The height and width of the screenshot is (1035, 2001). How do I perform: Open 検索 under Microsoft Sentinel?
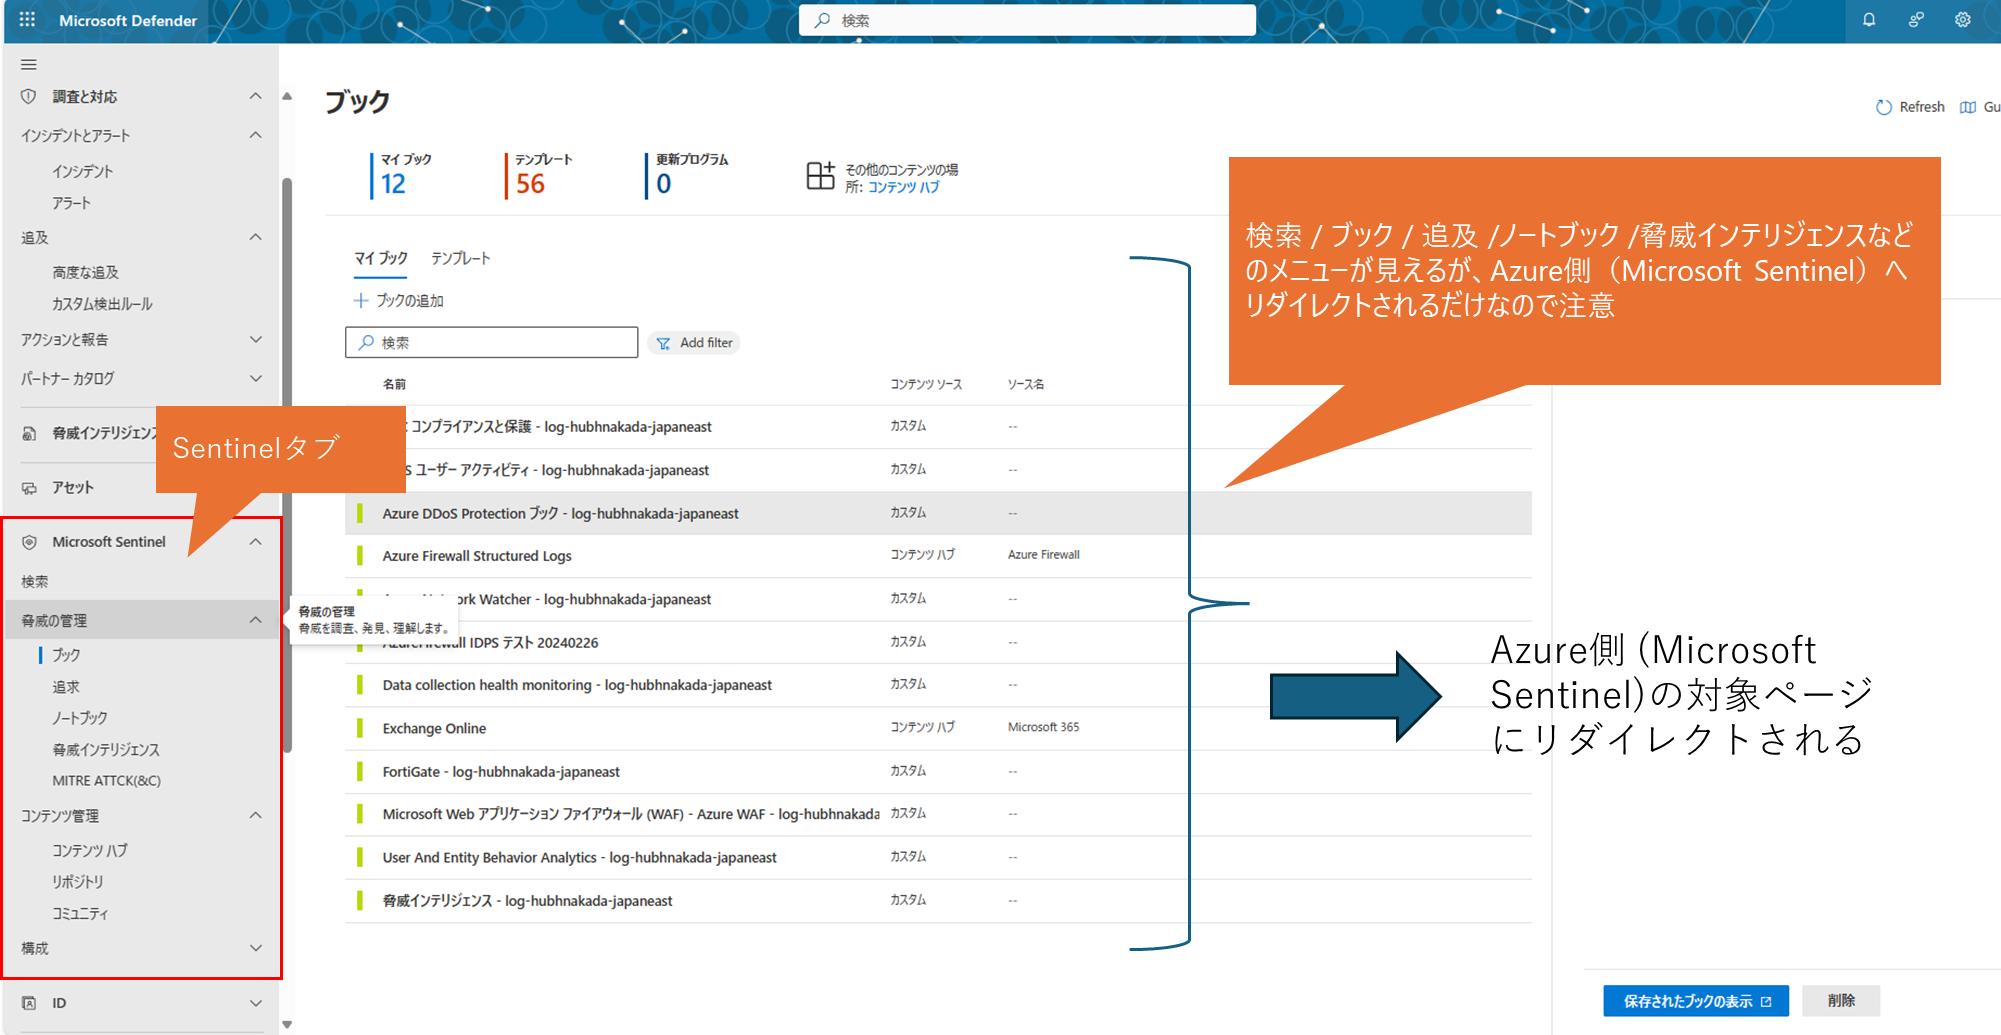pyautogui.click(x=35, y=582)
